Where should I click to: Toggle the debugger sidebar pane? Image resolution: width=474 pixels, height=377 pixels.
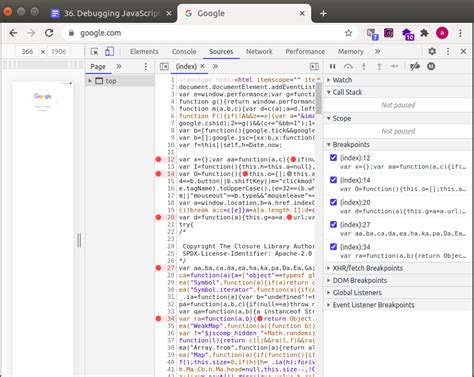click(x=314, y=67)
